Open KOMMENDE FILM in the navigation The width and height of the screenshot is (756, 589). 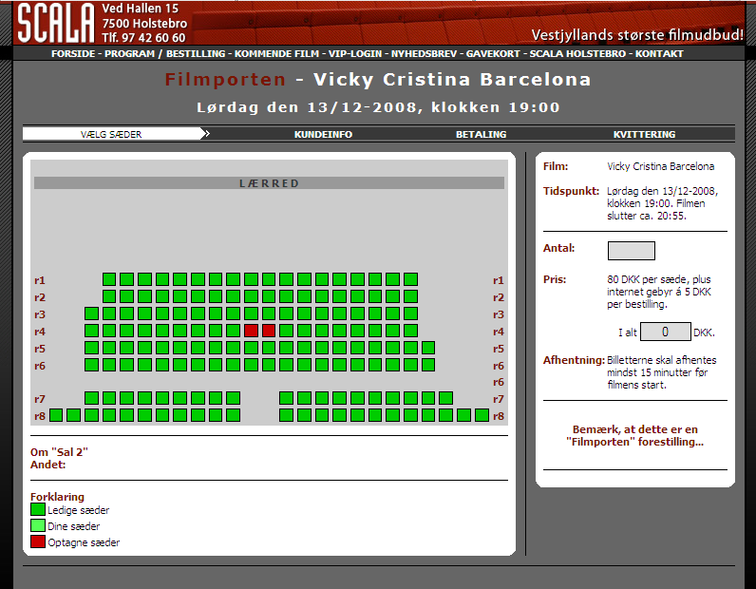click(x=277, y=54)
